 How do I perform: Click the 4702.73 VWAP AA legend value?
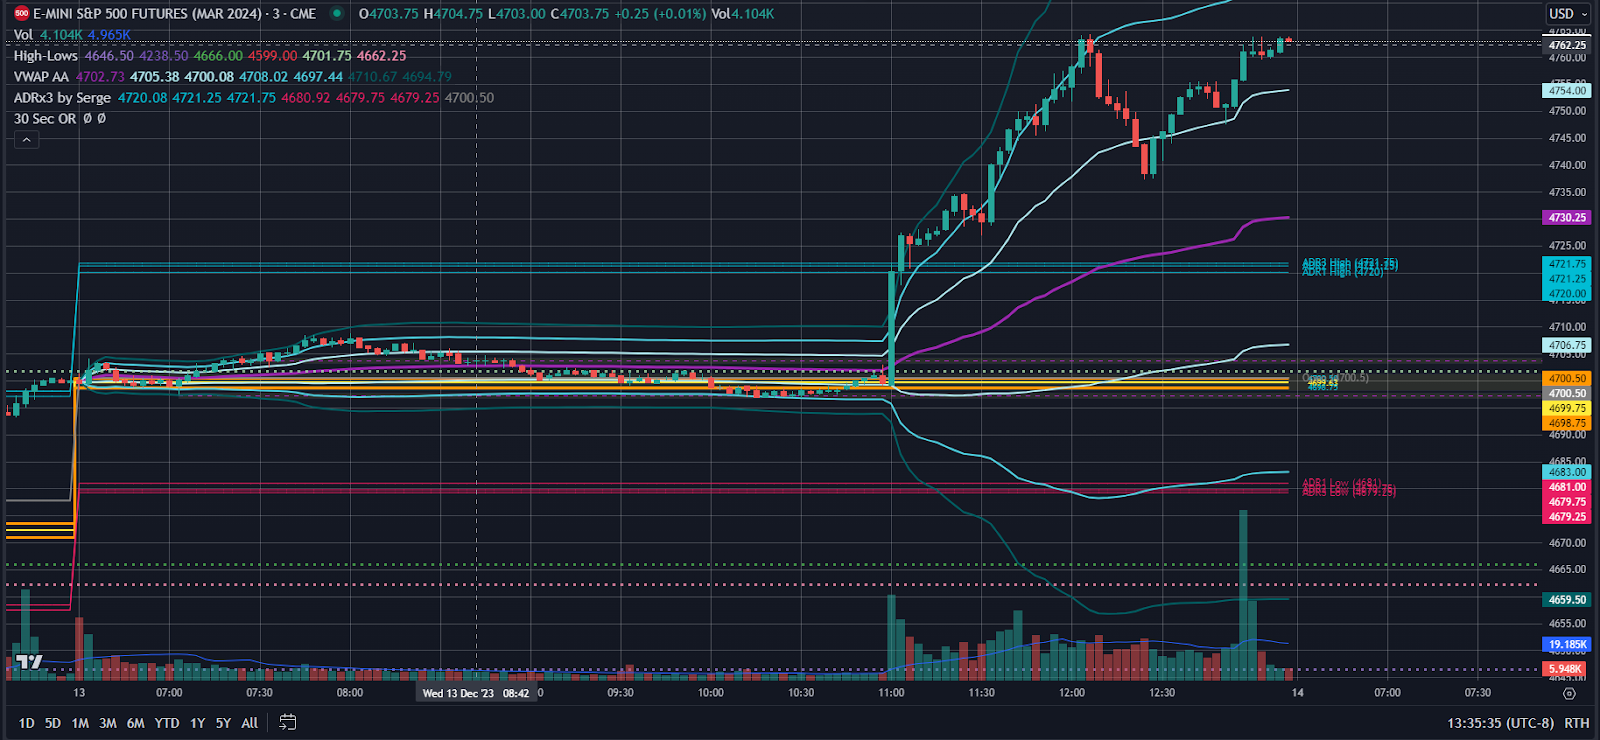(100, 77)
